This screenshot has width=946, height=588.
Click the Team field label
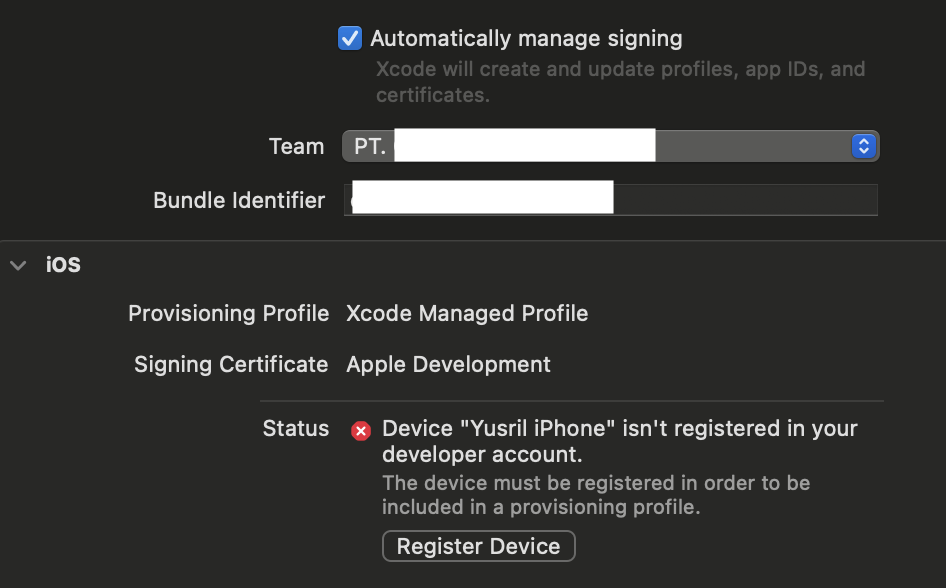pos(296,146)
